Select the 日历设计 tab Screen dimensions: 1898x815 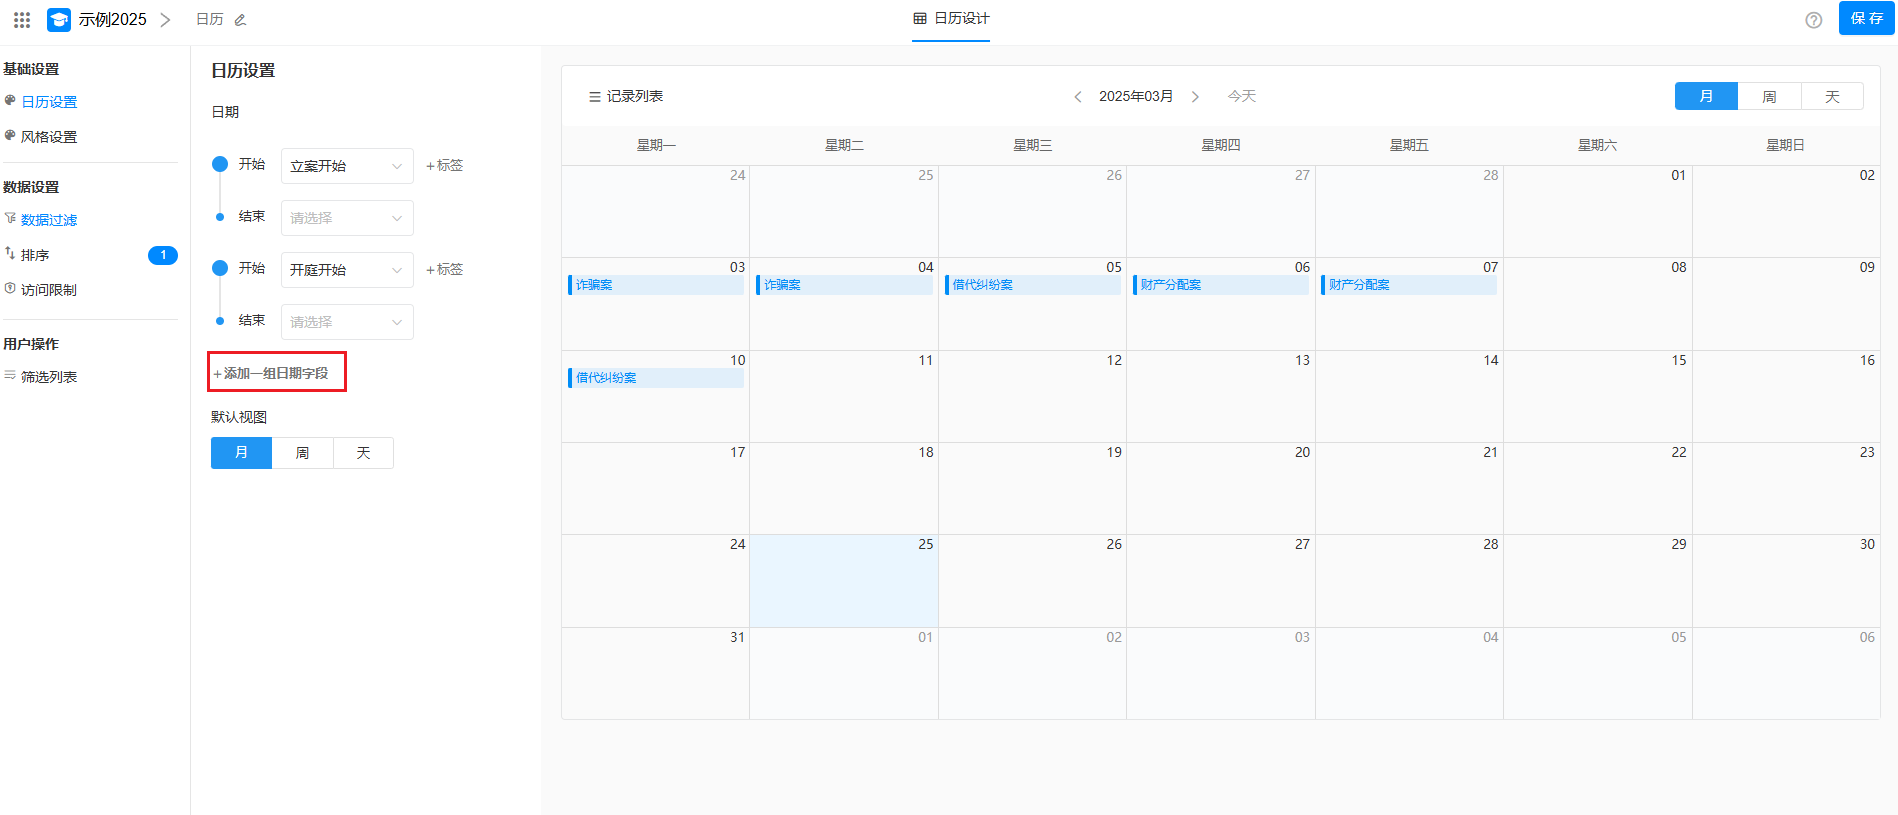click(951, 19)
